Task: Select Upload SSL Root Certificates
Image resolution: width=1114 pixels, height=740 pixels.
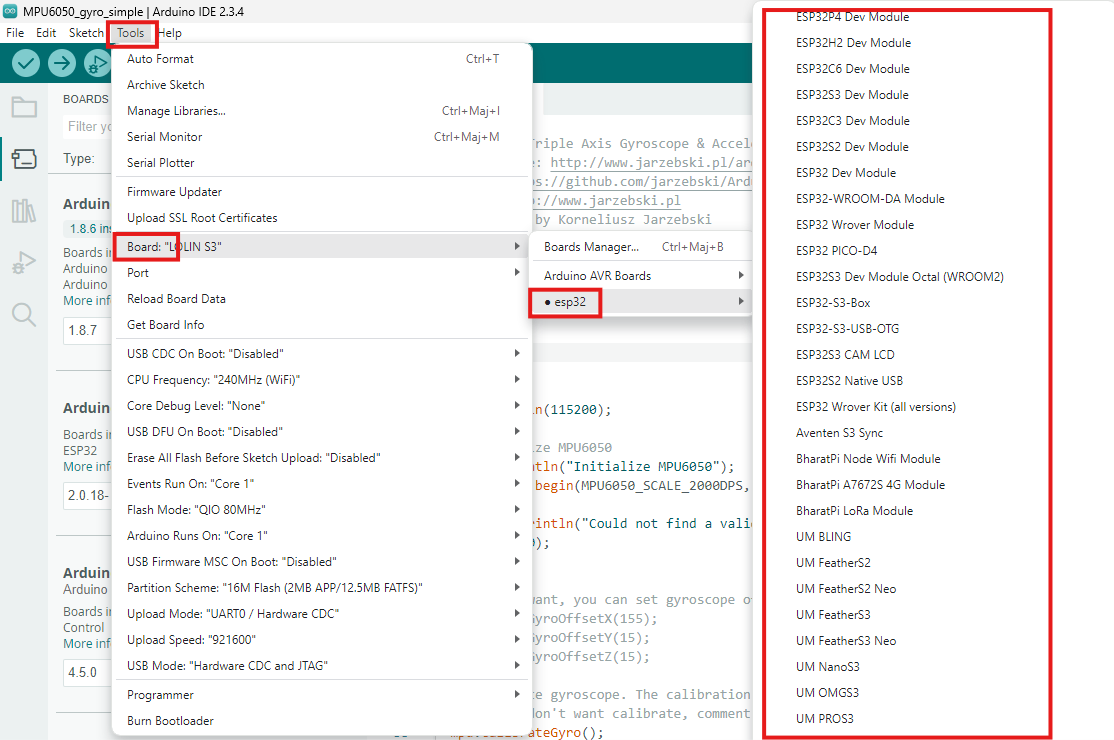Action: click(x=322, y=218)
